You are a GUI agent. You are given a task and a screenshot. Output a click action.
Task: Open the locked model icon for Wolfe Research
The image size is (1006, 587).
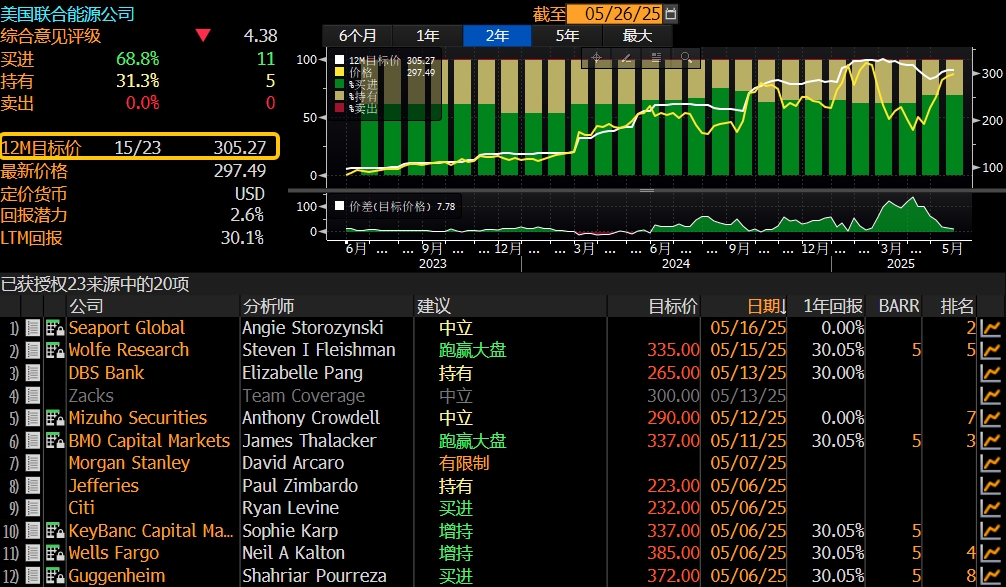pos(55,351)
